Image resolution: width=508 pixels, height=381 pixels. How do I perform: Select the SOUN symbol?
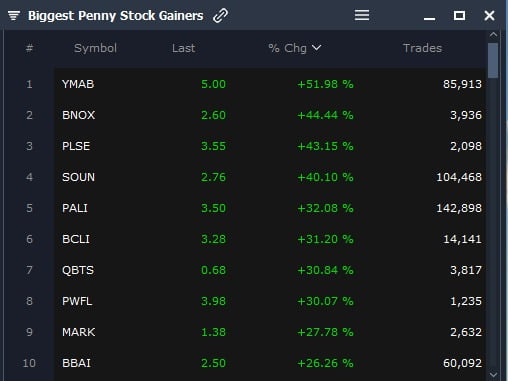tap(78, 177)
